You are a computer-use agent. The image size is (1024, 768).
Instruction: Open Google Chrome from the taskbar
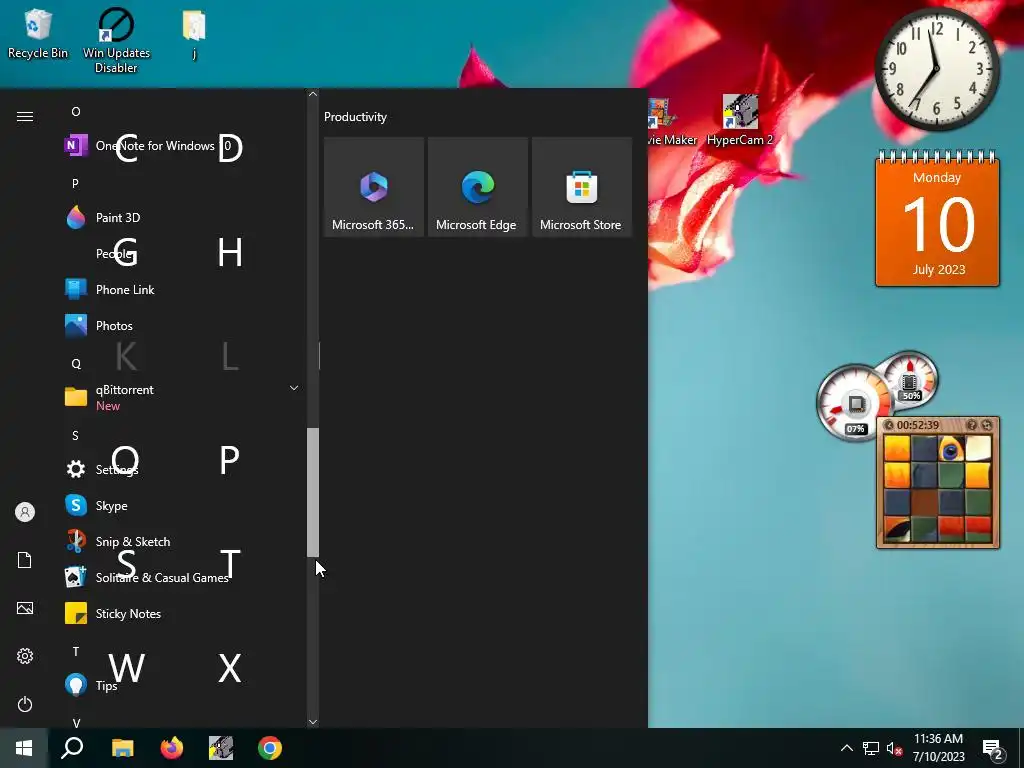pyautogui.click(x=270, y=748)
